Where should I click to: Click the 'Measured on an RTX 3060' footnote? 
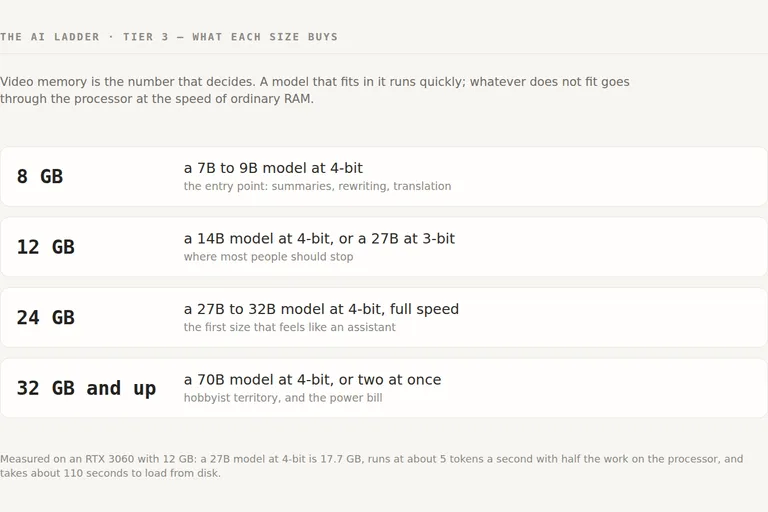[x=372, y=466]
